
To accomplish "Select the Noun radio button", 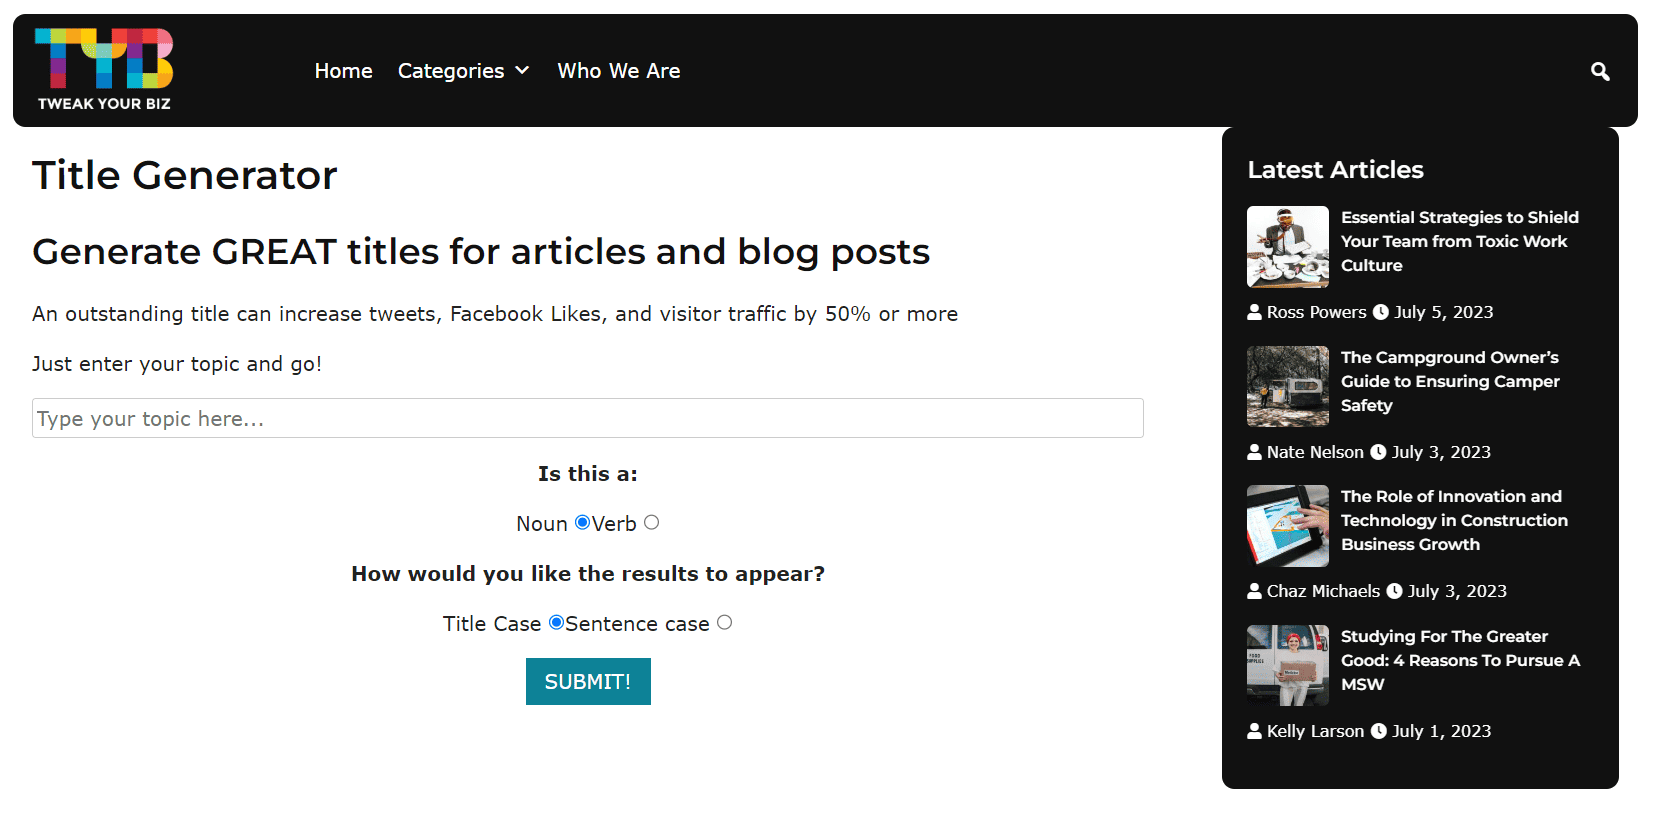I will click(582, 522).
